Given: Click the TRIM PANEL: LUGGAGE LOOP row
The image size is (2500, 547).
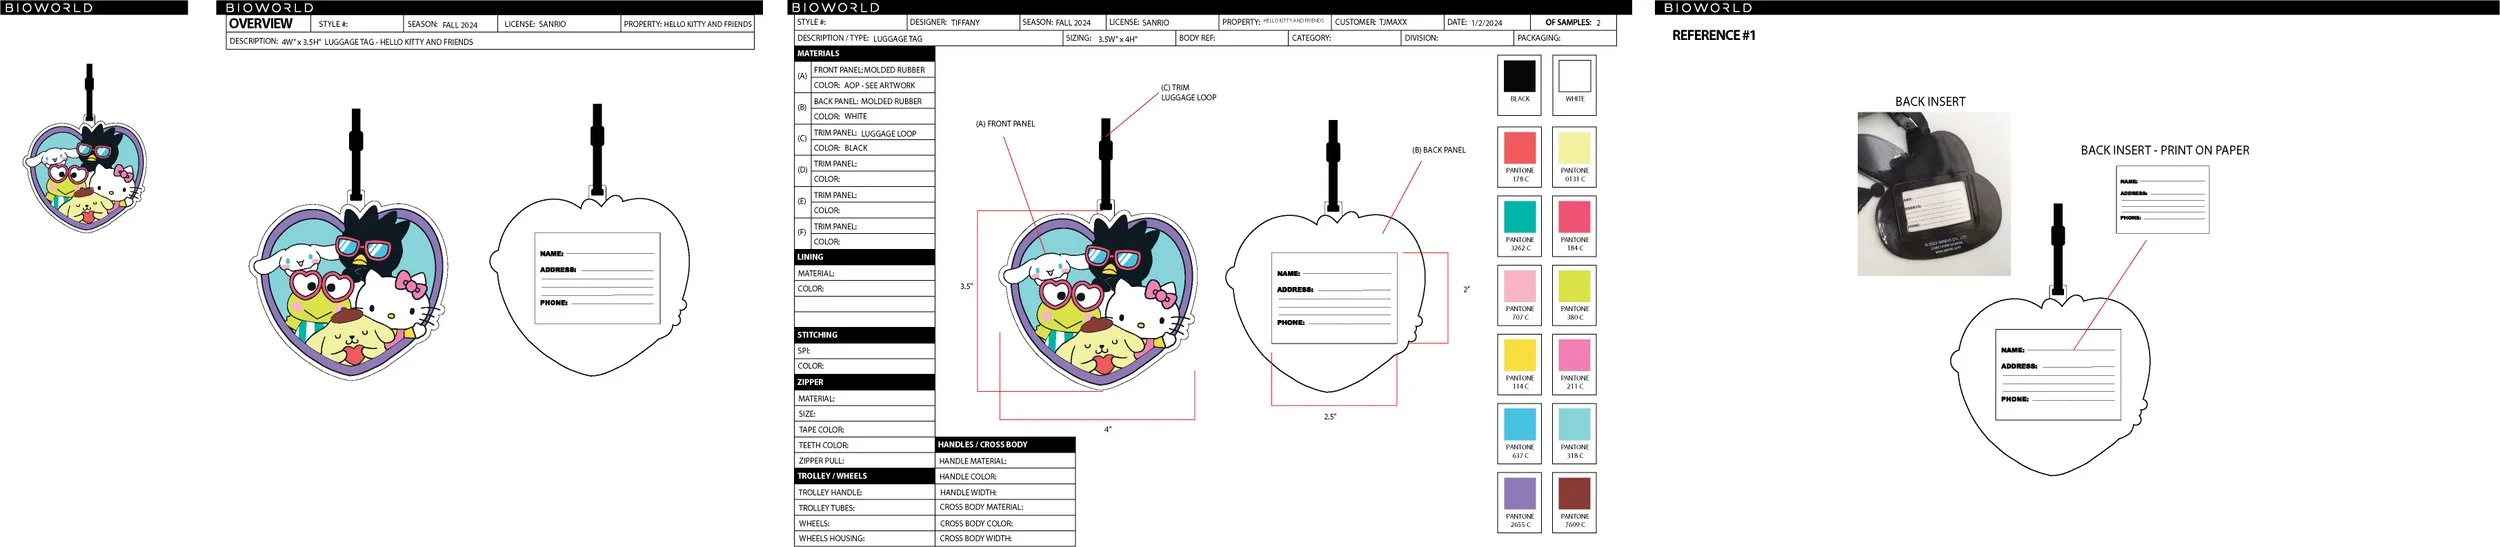Looking at the screenshot, I should pyautogui.click(x=873, y=133).
